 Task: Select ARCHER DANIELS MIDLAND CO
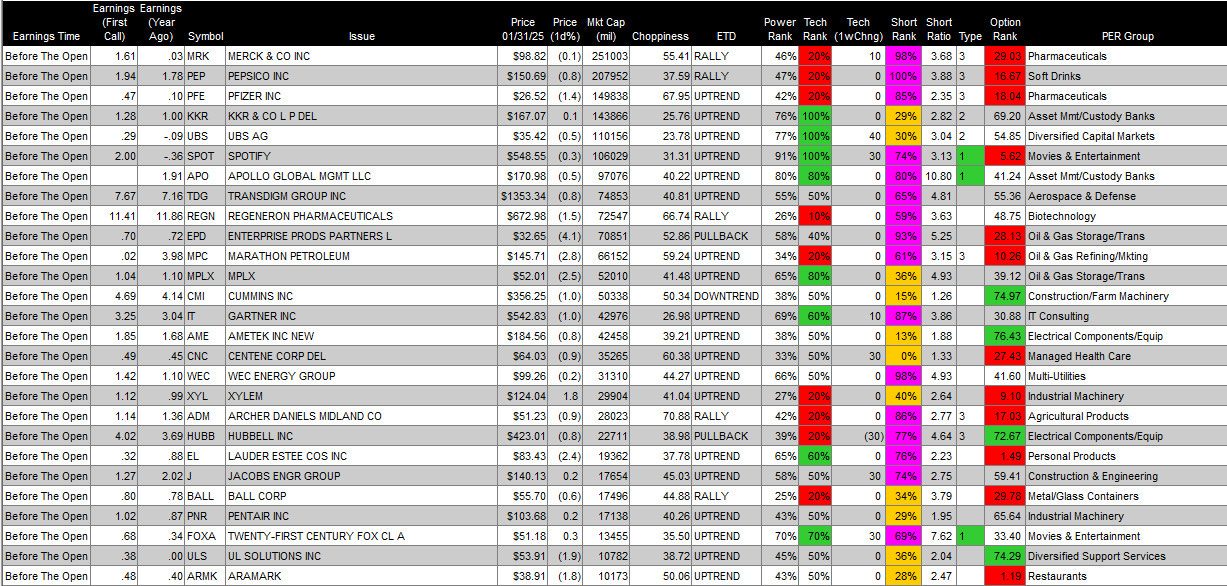pyautogui.click(x=304, y=416)
